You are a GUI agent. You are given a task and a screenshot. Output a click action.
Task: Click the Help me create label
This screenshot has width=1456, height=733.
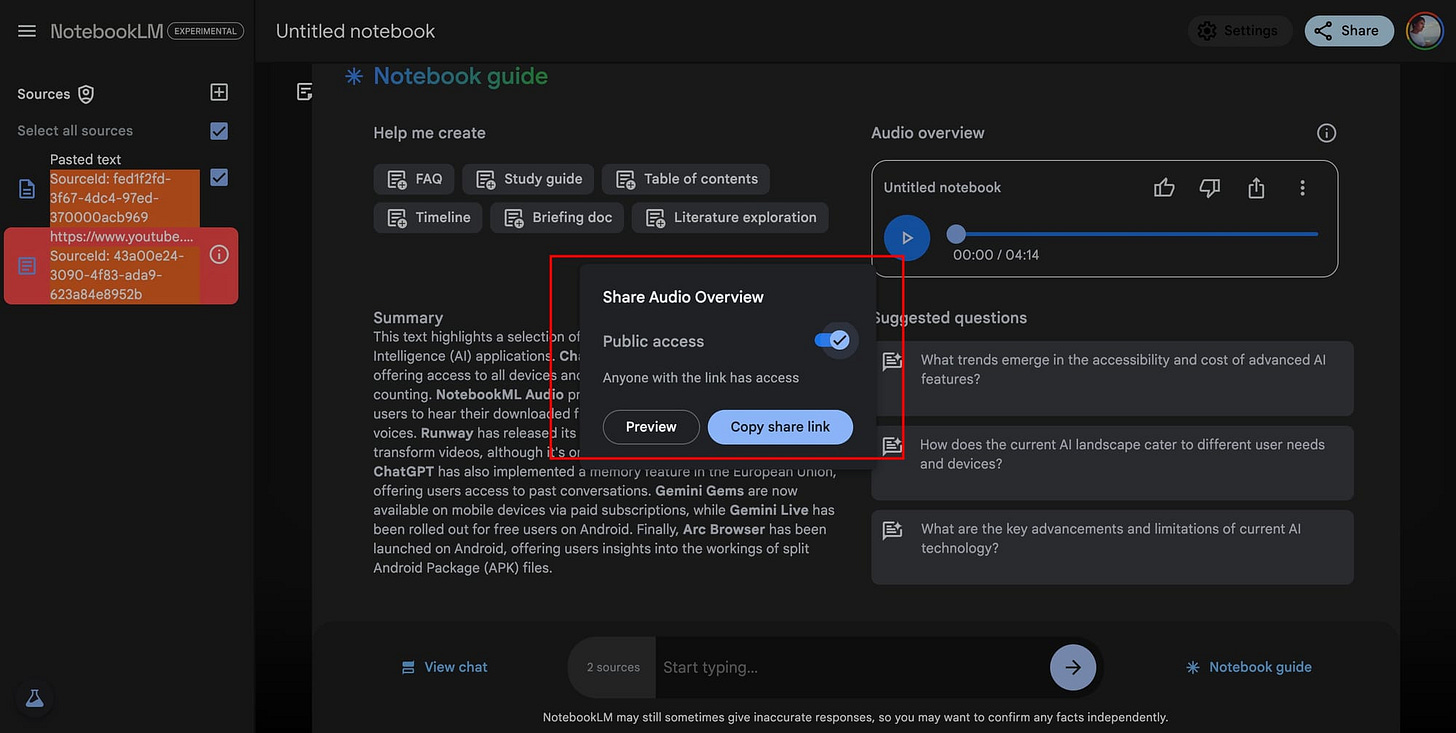(429, 133)
